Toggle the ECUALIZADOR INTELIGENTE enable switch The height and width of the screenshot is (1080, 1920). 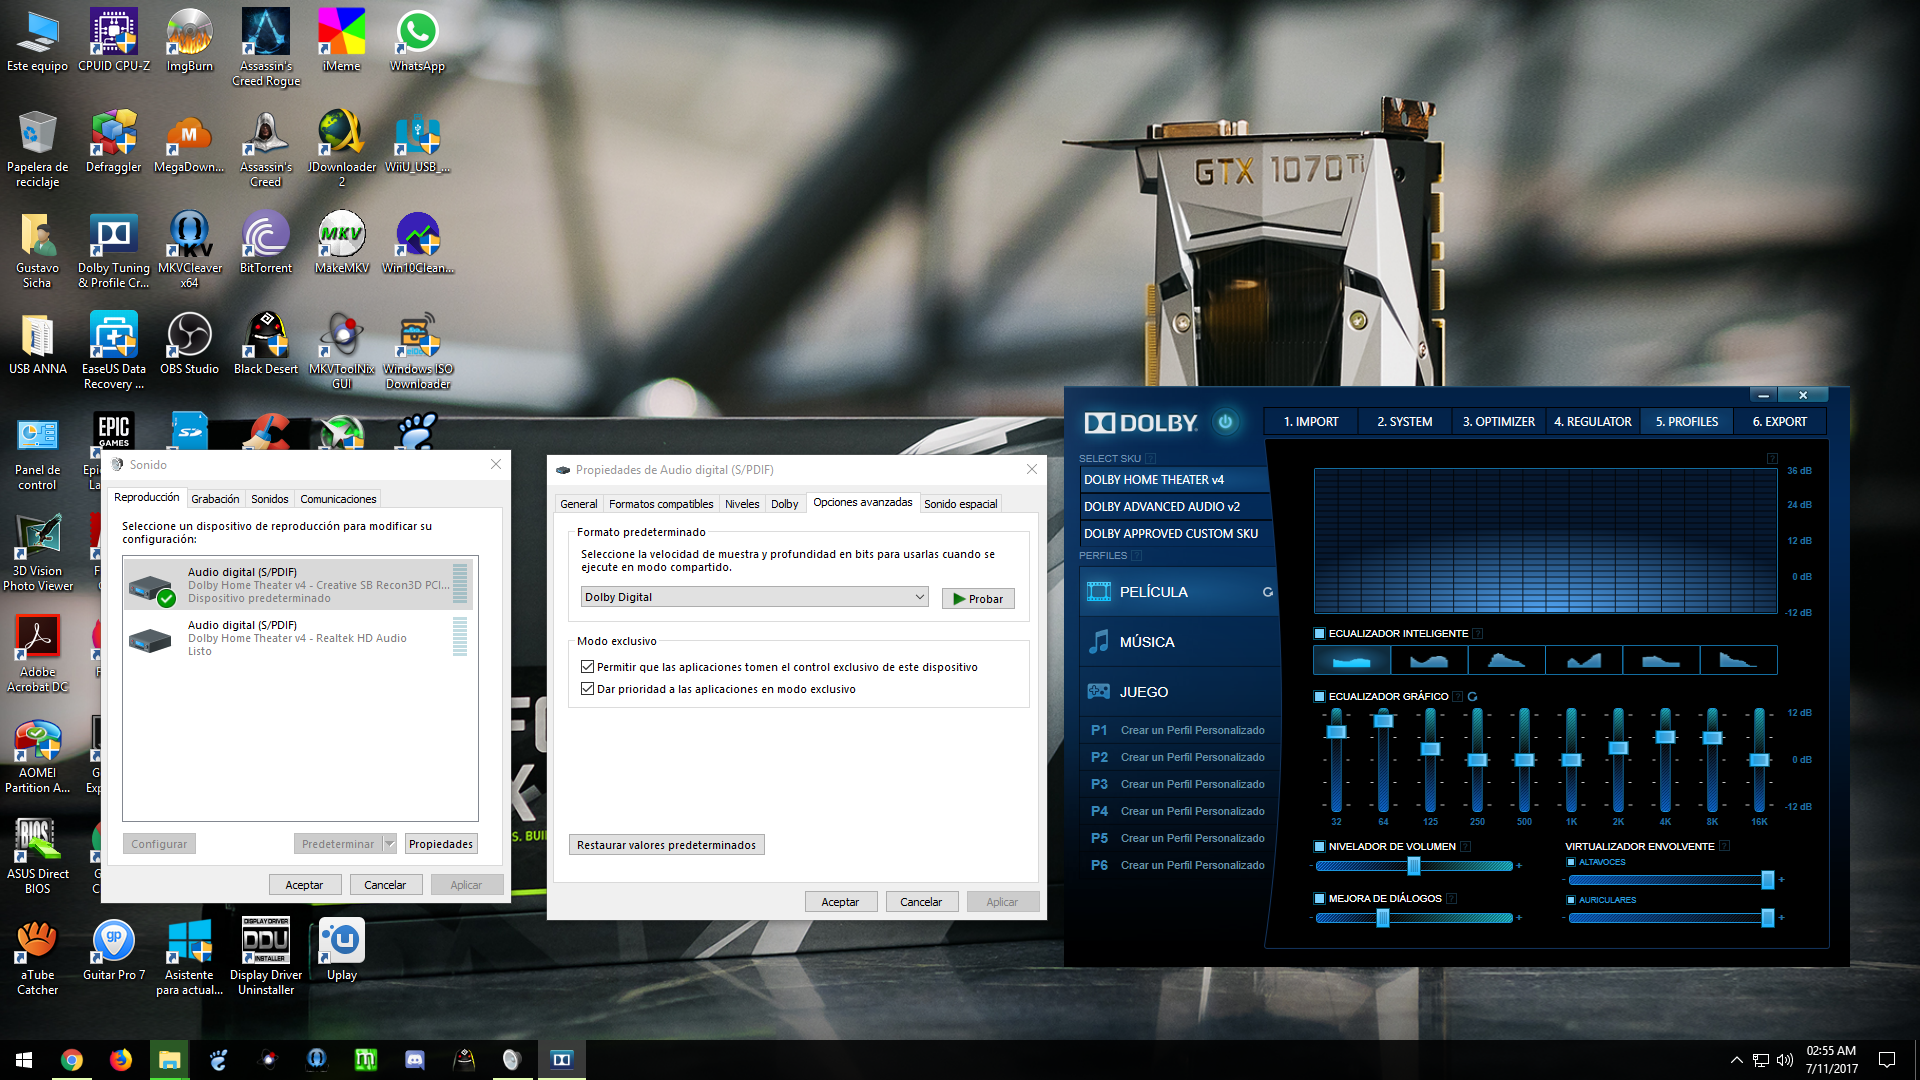(1317, 633)
